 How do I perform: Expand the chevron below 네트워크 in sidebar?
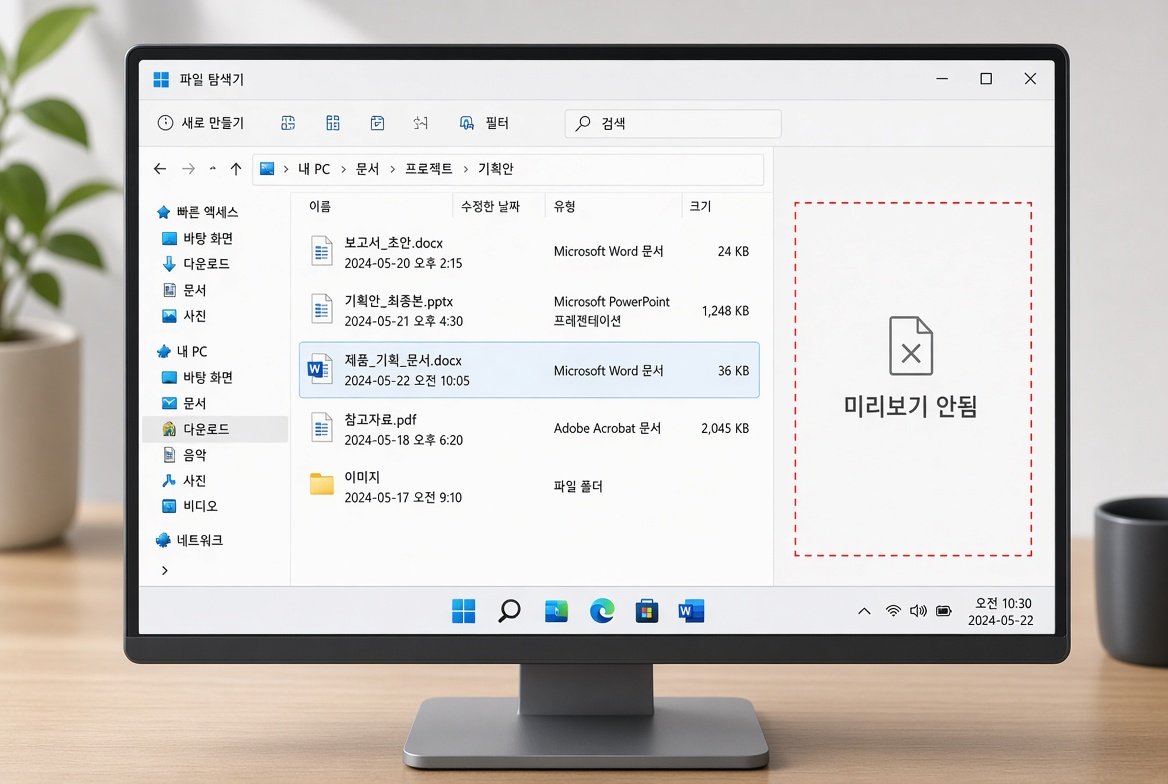tap(165, 571)
